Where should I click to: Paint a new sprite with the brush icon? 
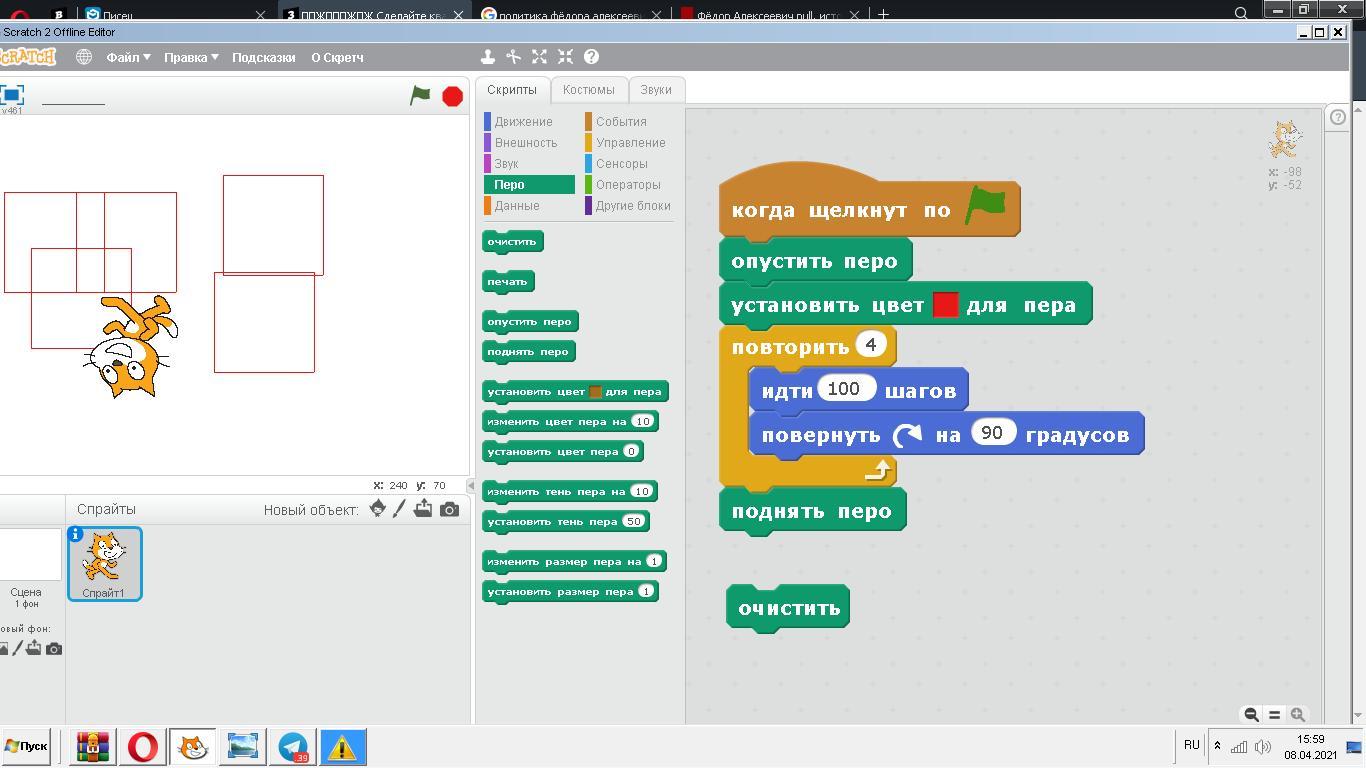coord(399,508)
